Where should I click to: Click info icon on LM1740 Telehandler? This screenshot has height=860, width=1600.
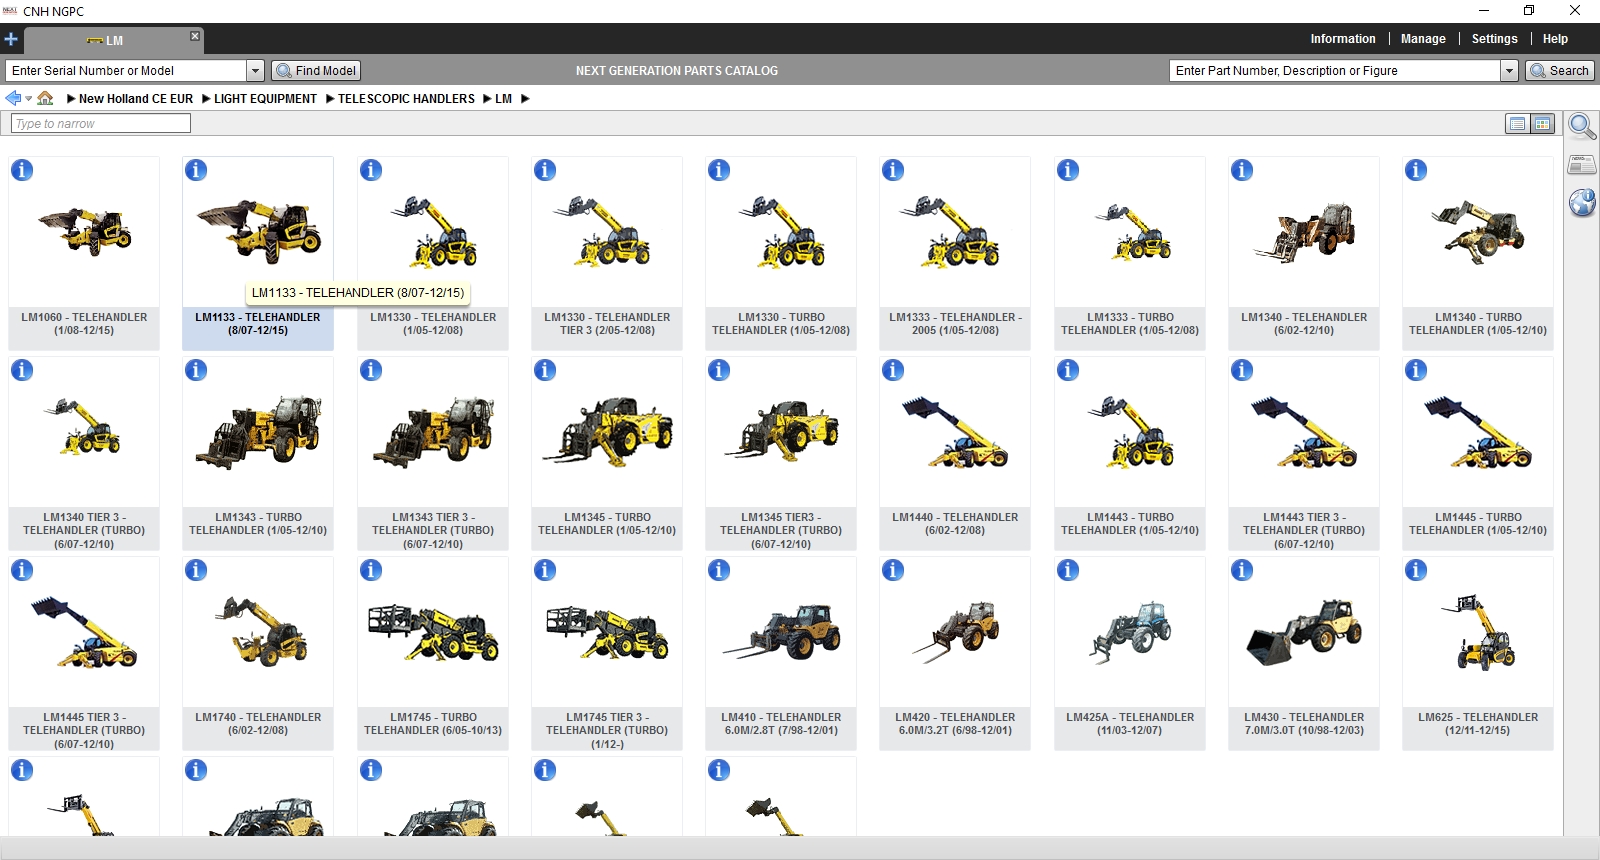point(196,570)
